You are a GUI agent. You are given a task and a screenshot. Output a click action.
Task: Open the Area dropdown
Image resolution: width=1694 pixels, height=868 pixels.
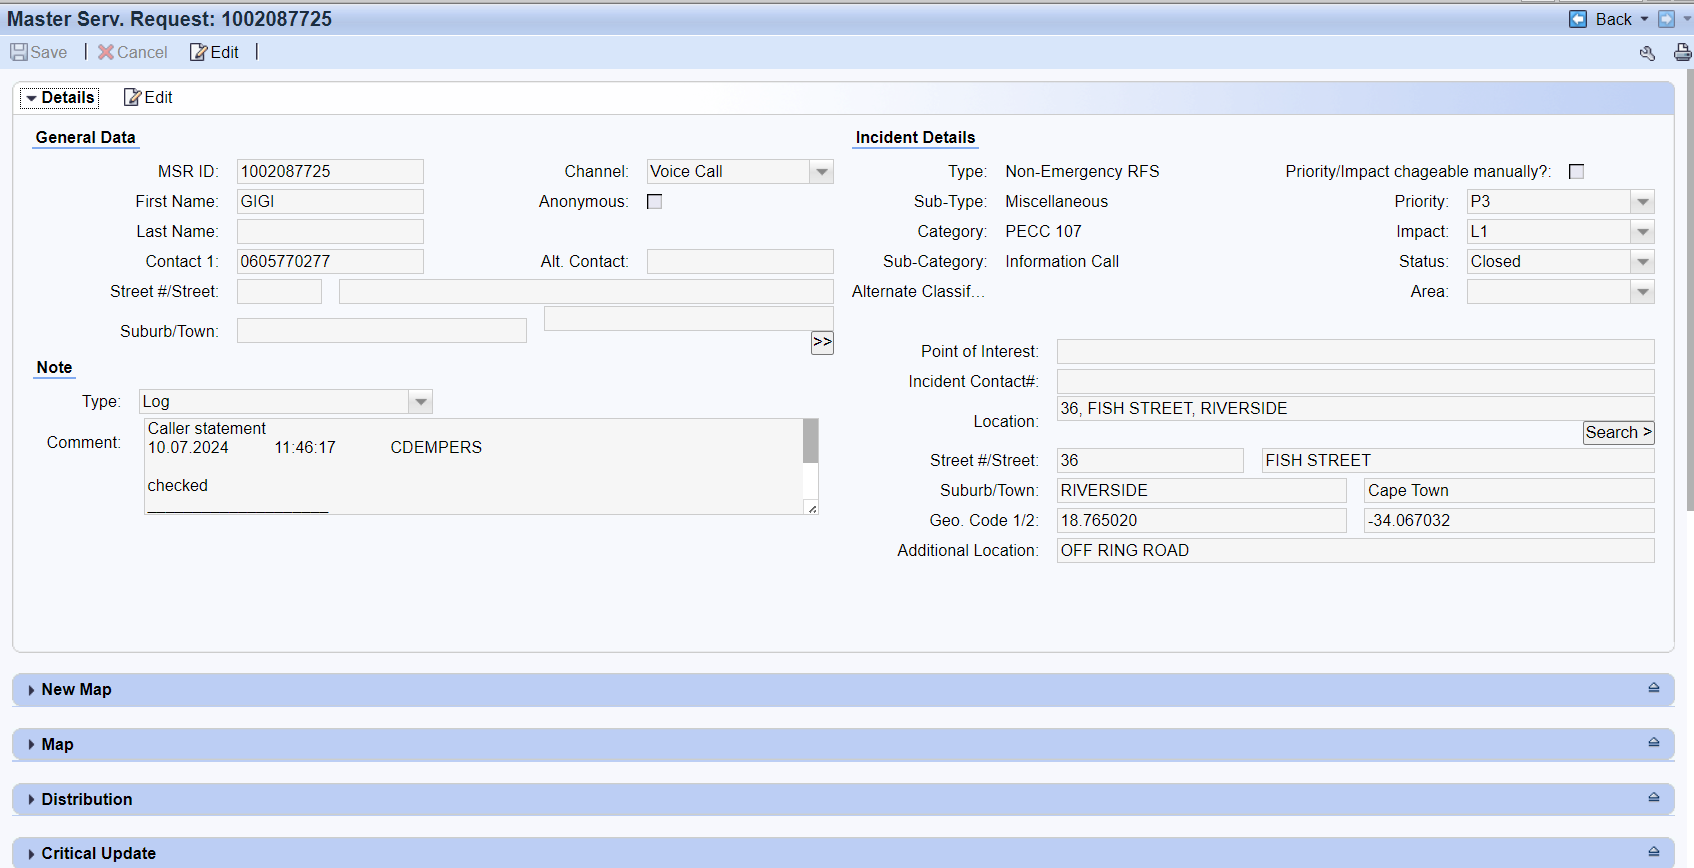[1642, 292]
